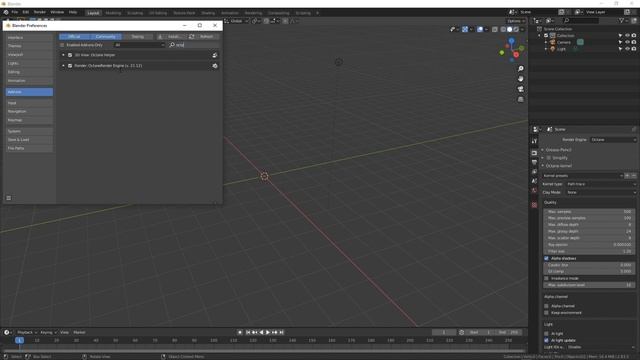The height and width of the screenshot is (360, 640).
Task: Click the pan hand icon in the viewport
Action: point(520,79)
